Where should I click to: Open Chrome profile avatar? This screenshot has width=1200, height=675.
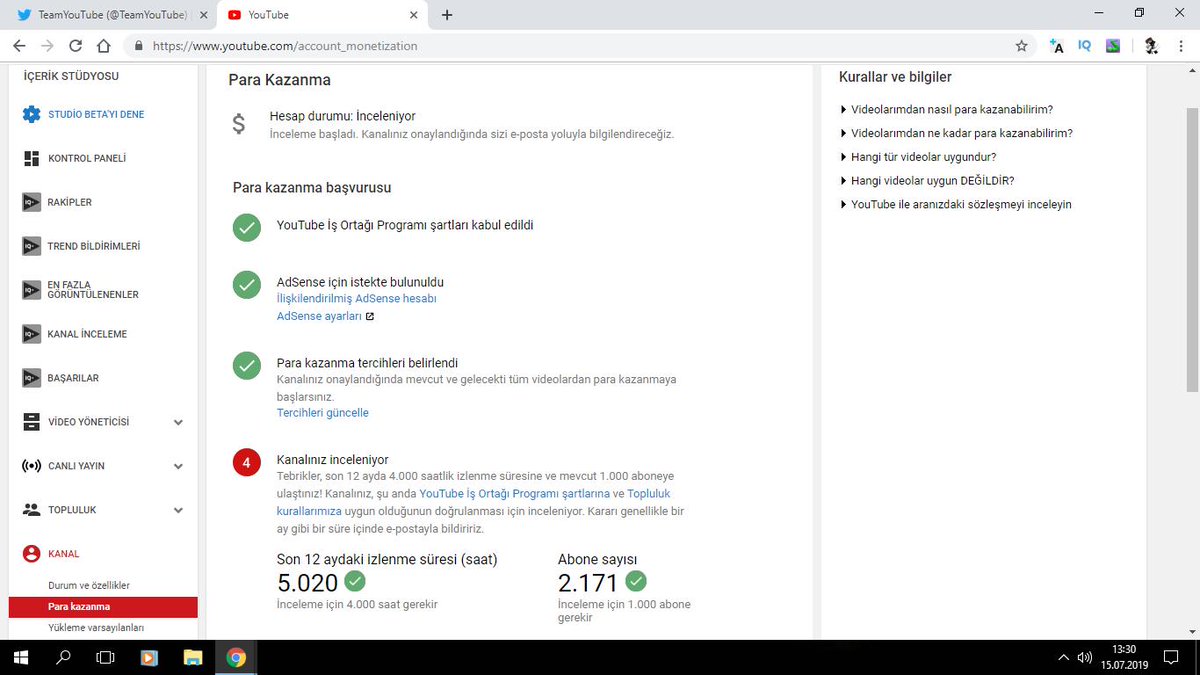tap(1151, 46)
